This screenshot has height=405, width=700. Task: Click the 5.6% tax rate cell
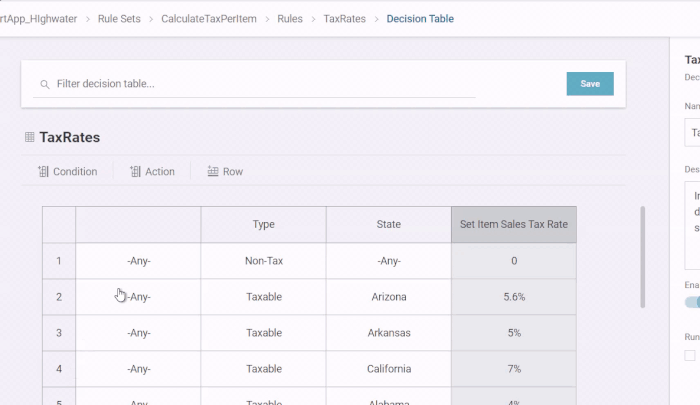tap(513, 297)
